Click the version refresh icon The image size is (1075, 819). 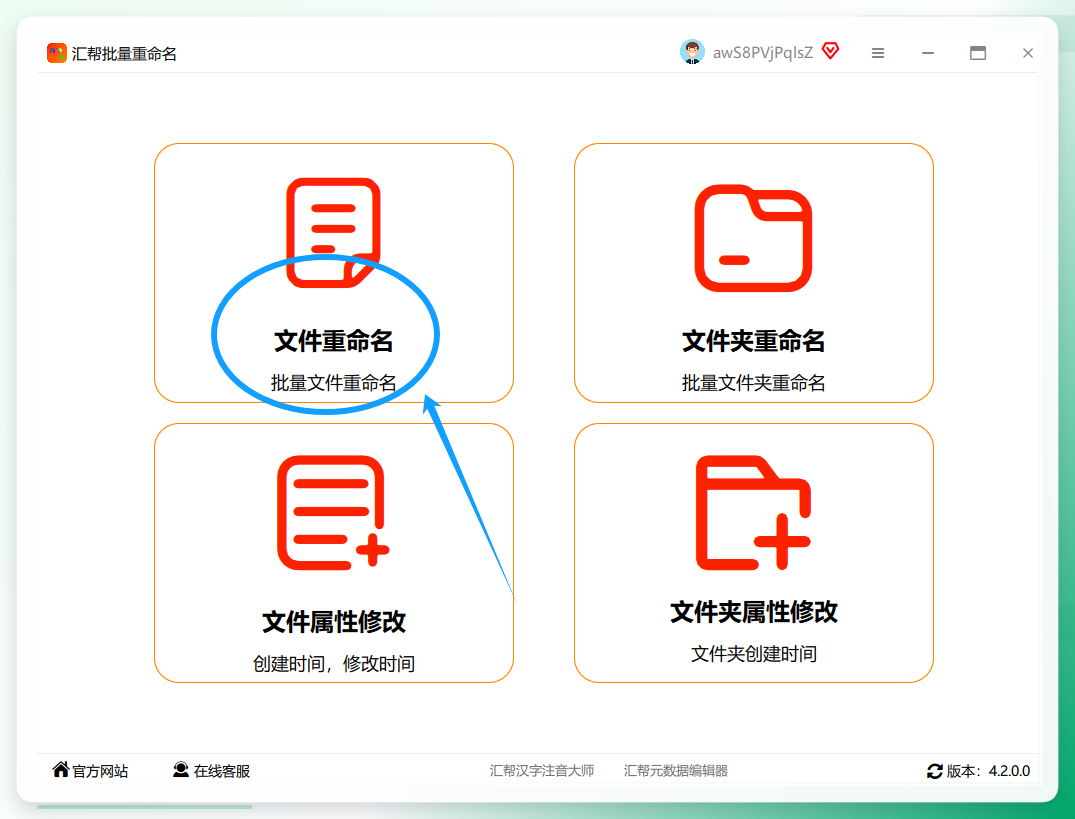tap(934, 771)
